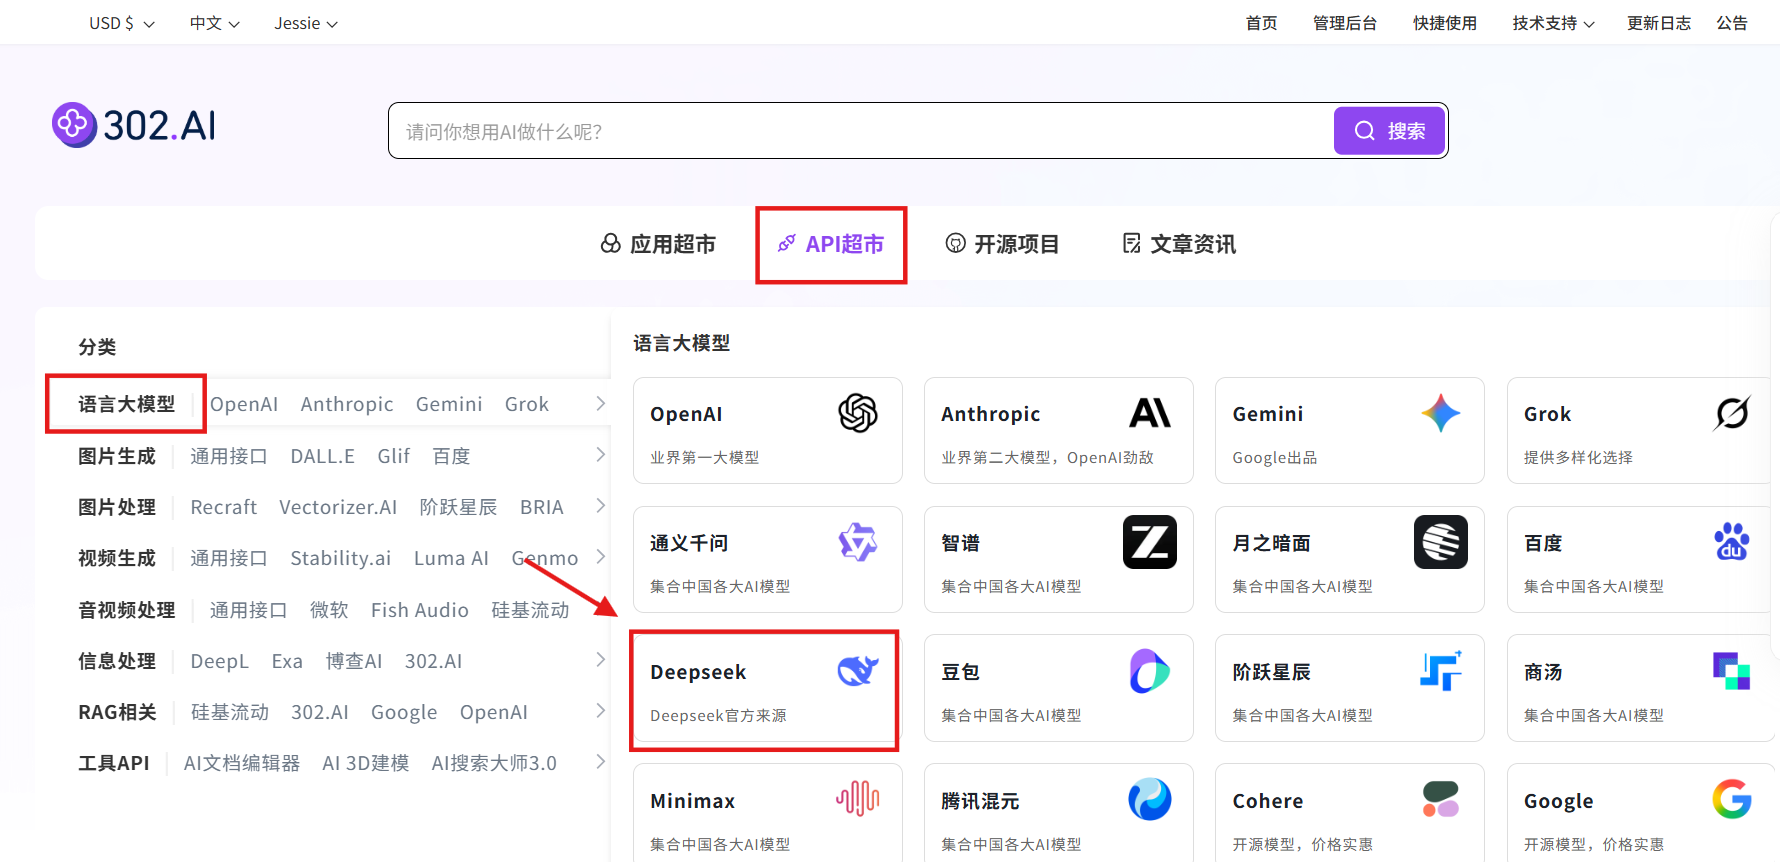1780x862 pixels.
Task: Click the 商汤 logo icon
Action: click(1732, 671)
